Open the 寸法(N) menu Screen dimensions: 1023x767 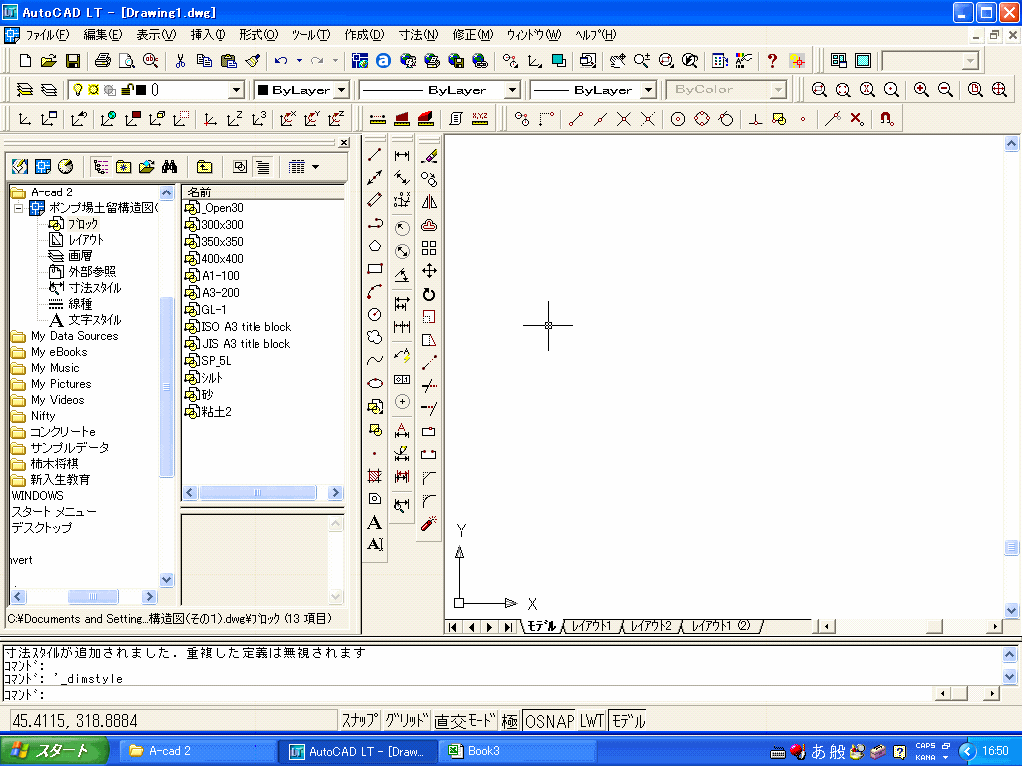[418, 35]
